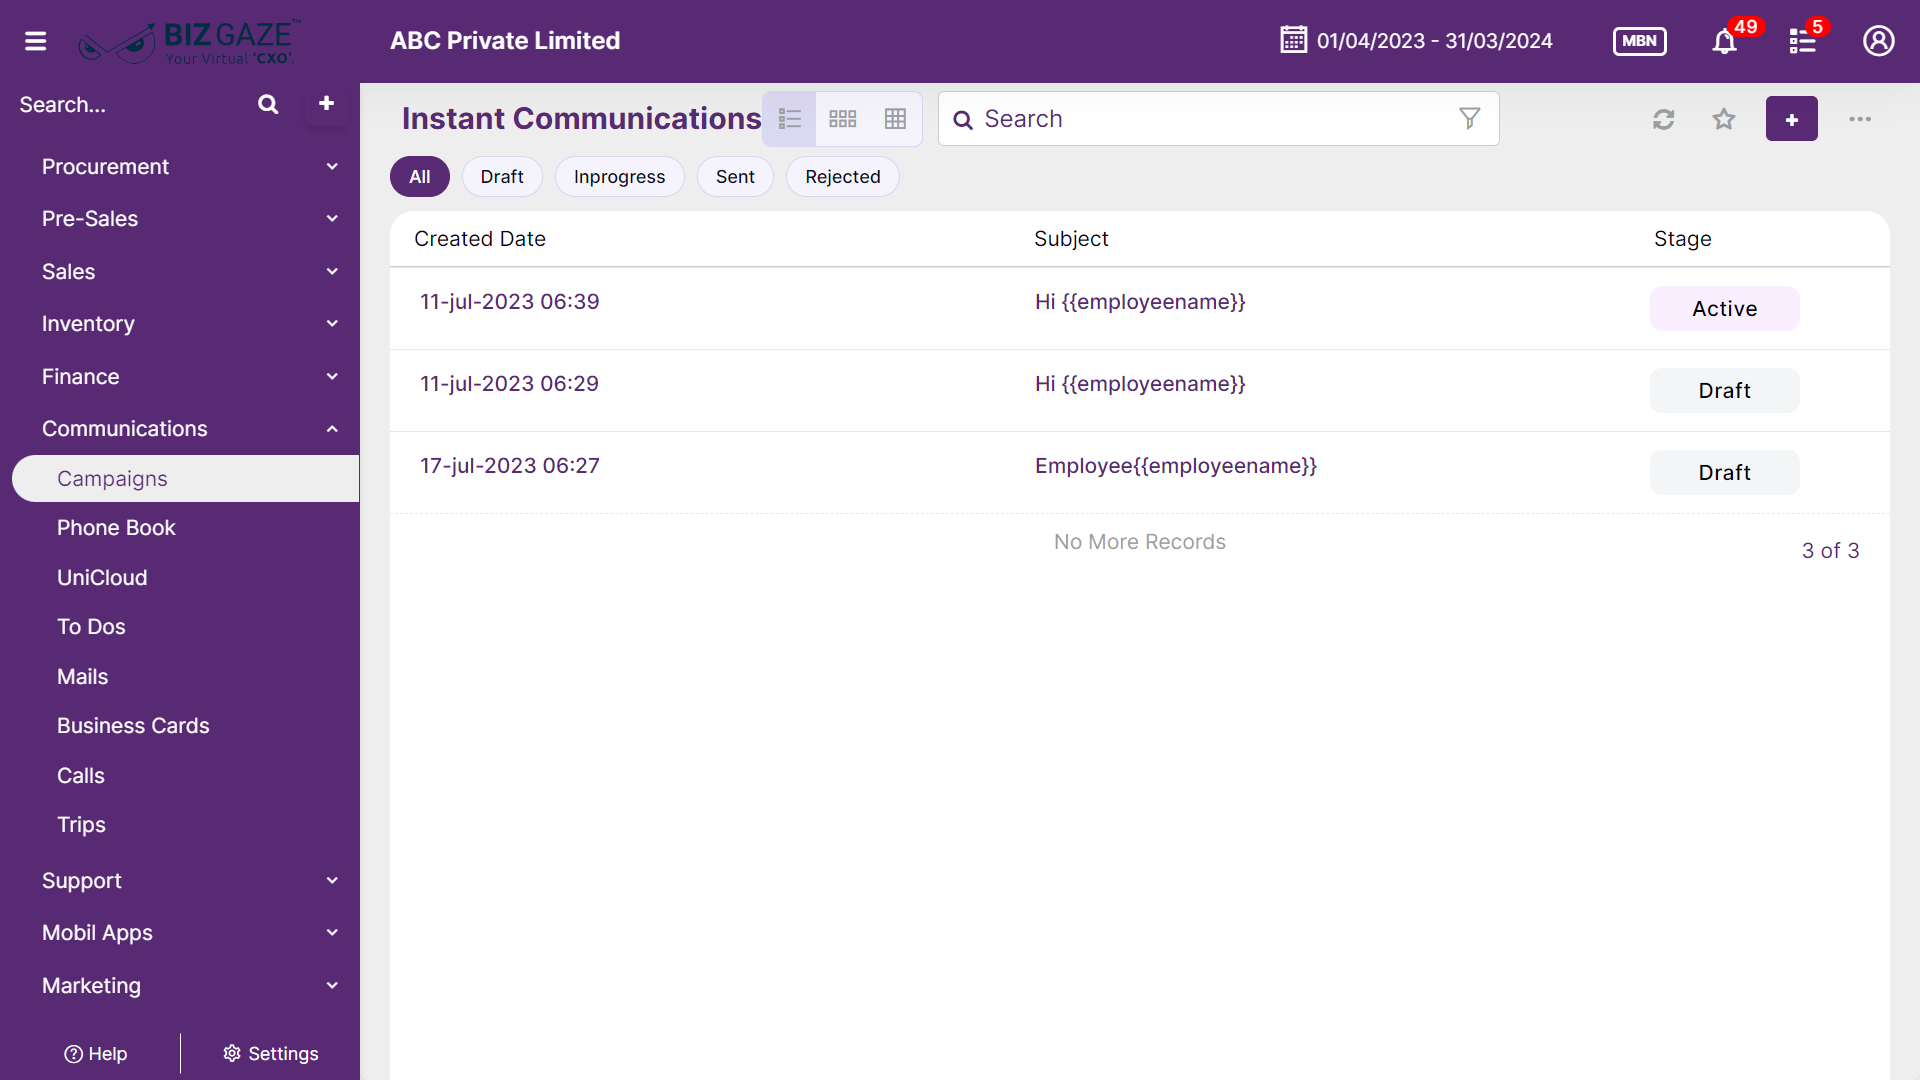Click subject Employee{{employeename}}
This screenshot has height=1080, width=1920.
click(1176, 465)
